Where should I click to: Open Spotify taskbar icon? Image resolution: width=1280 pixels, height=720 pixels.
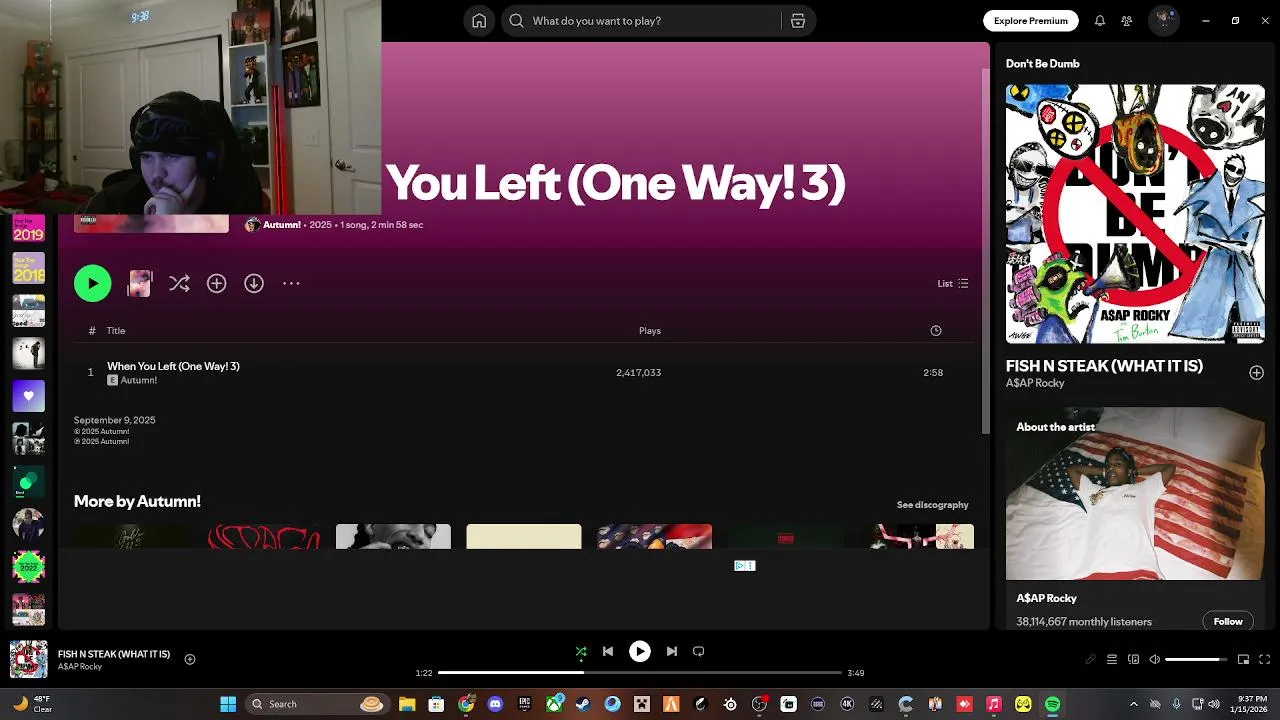point(1052,704)
